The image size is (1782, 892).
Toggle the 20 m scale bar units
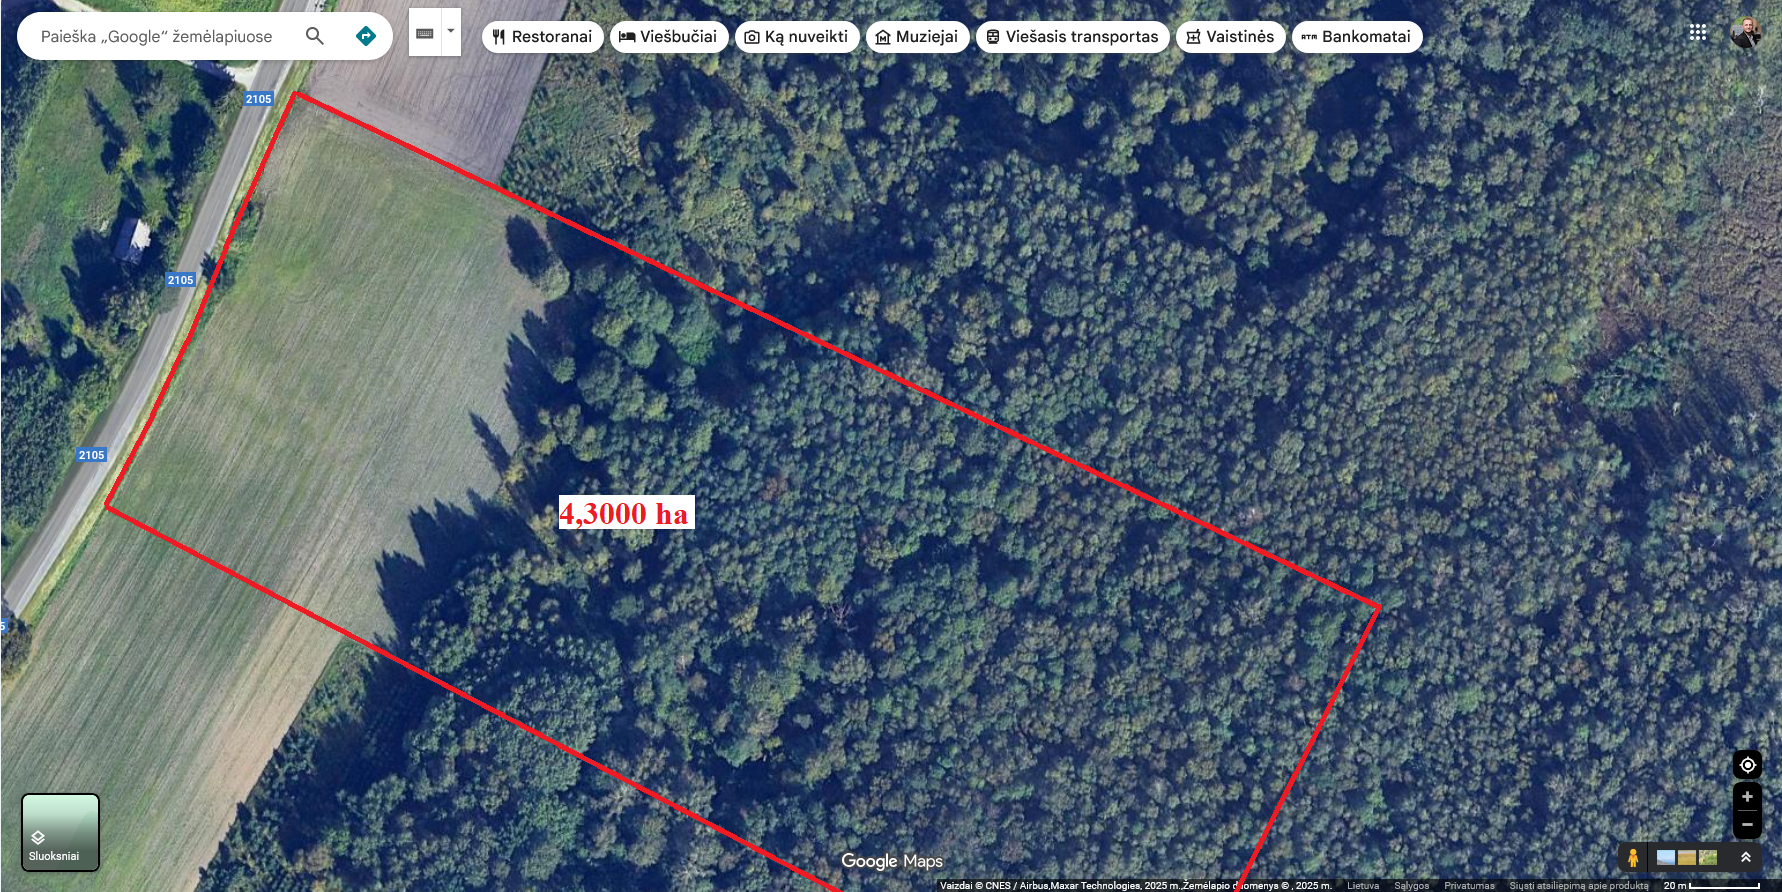click(x=1711, y=885)
